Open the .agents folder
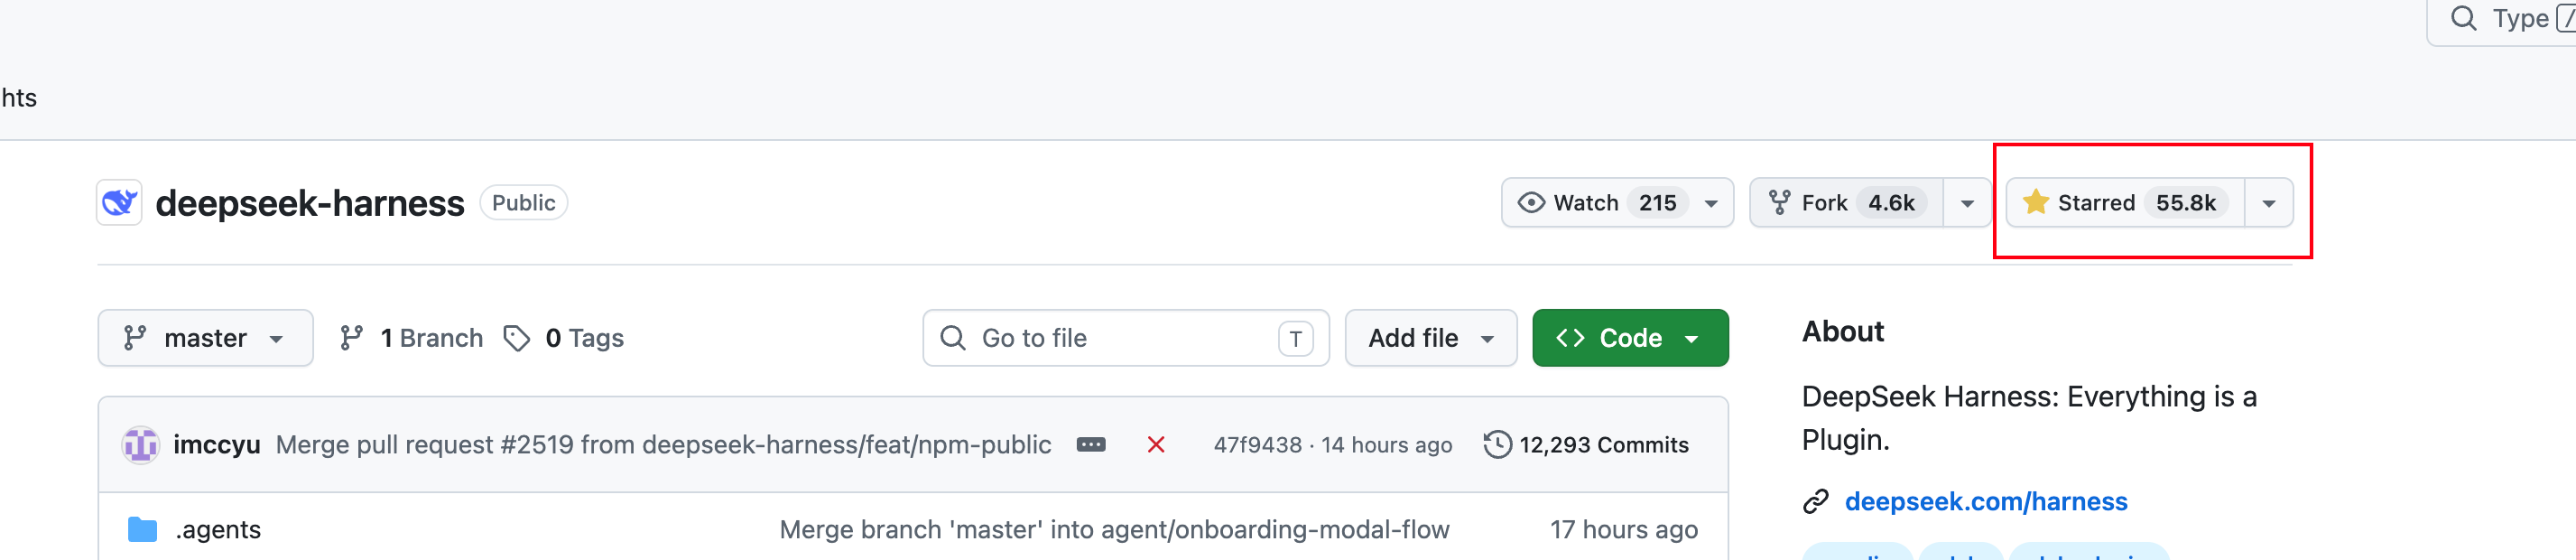 pos(218,529)
